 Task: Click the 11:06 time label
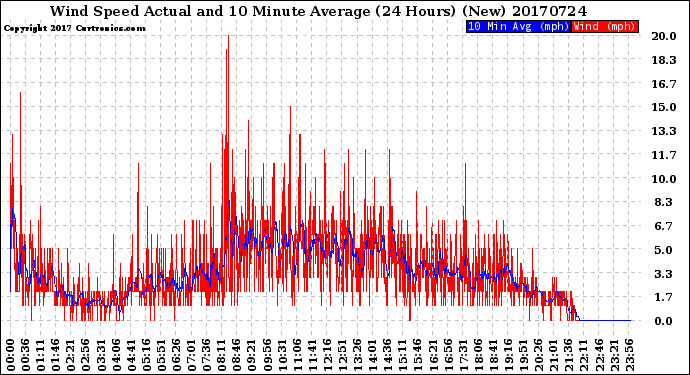coord(296,355)
